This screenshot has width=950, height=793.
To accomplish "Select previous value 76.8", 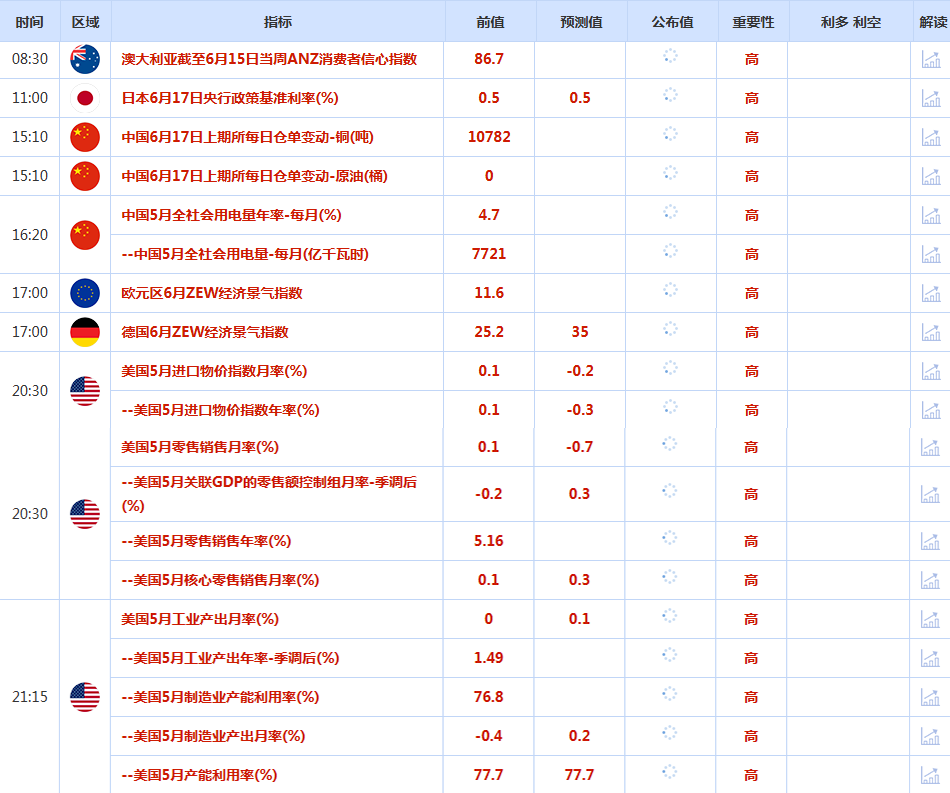I will tap(488, 697).
